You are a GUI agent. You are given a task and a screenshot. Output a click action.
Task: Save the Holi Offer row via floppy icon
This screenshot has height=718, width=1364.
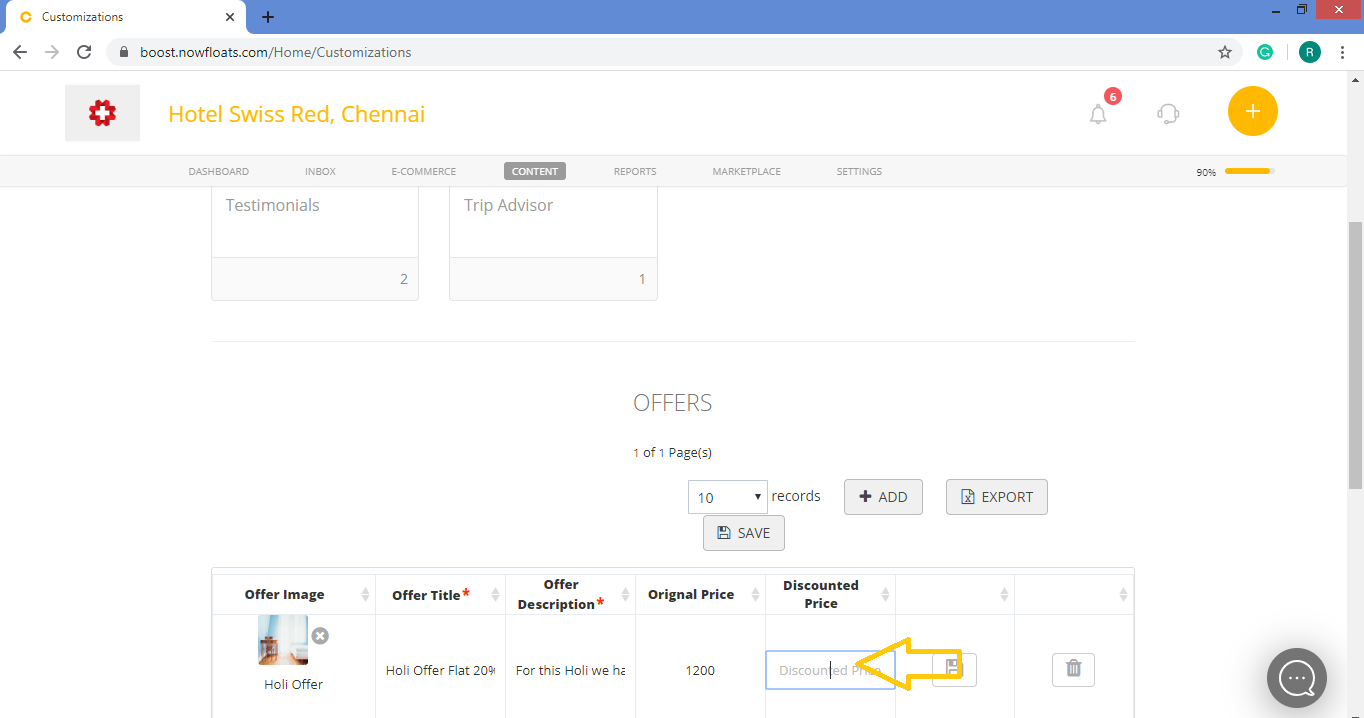tap(954, 669)
